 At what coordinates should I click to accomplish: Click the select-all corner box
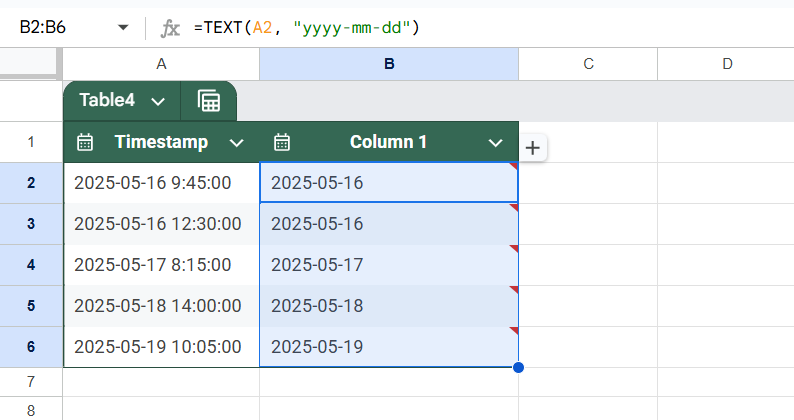(28, 62)
